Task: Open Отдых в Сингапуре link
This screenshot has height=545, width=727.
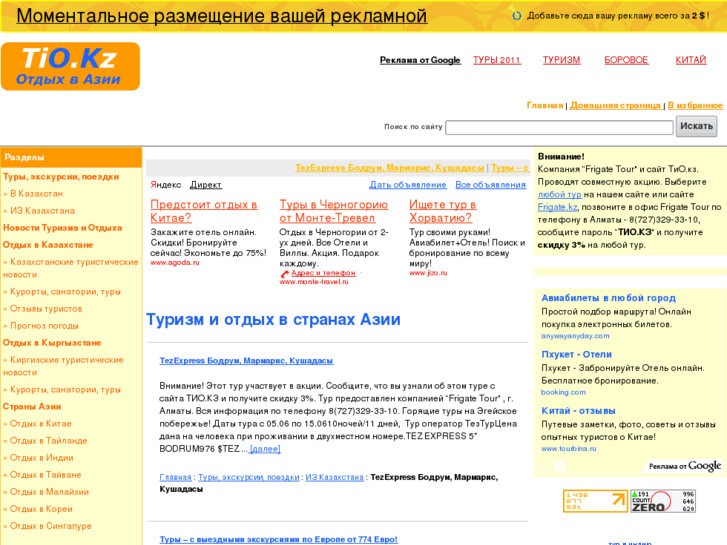Action: (51, 526)
